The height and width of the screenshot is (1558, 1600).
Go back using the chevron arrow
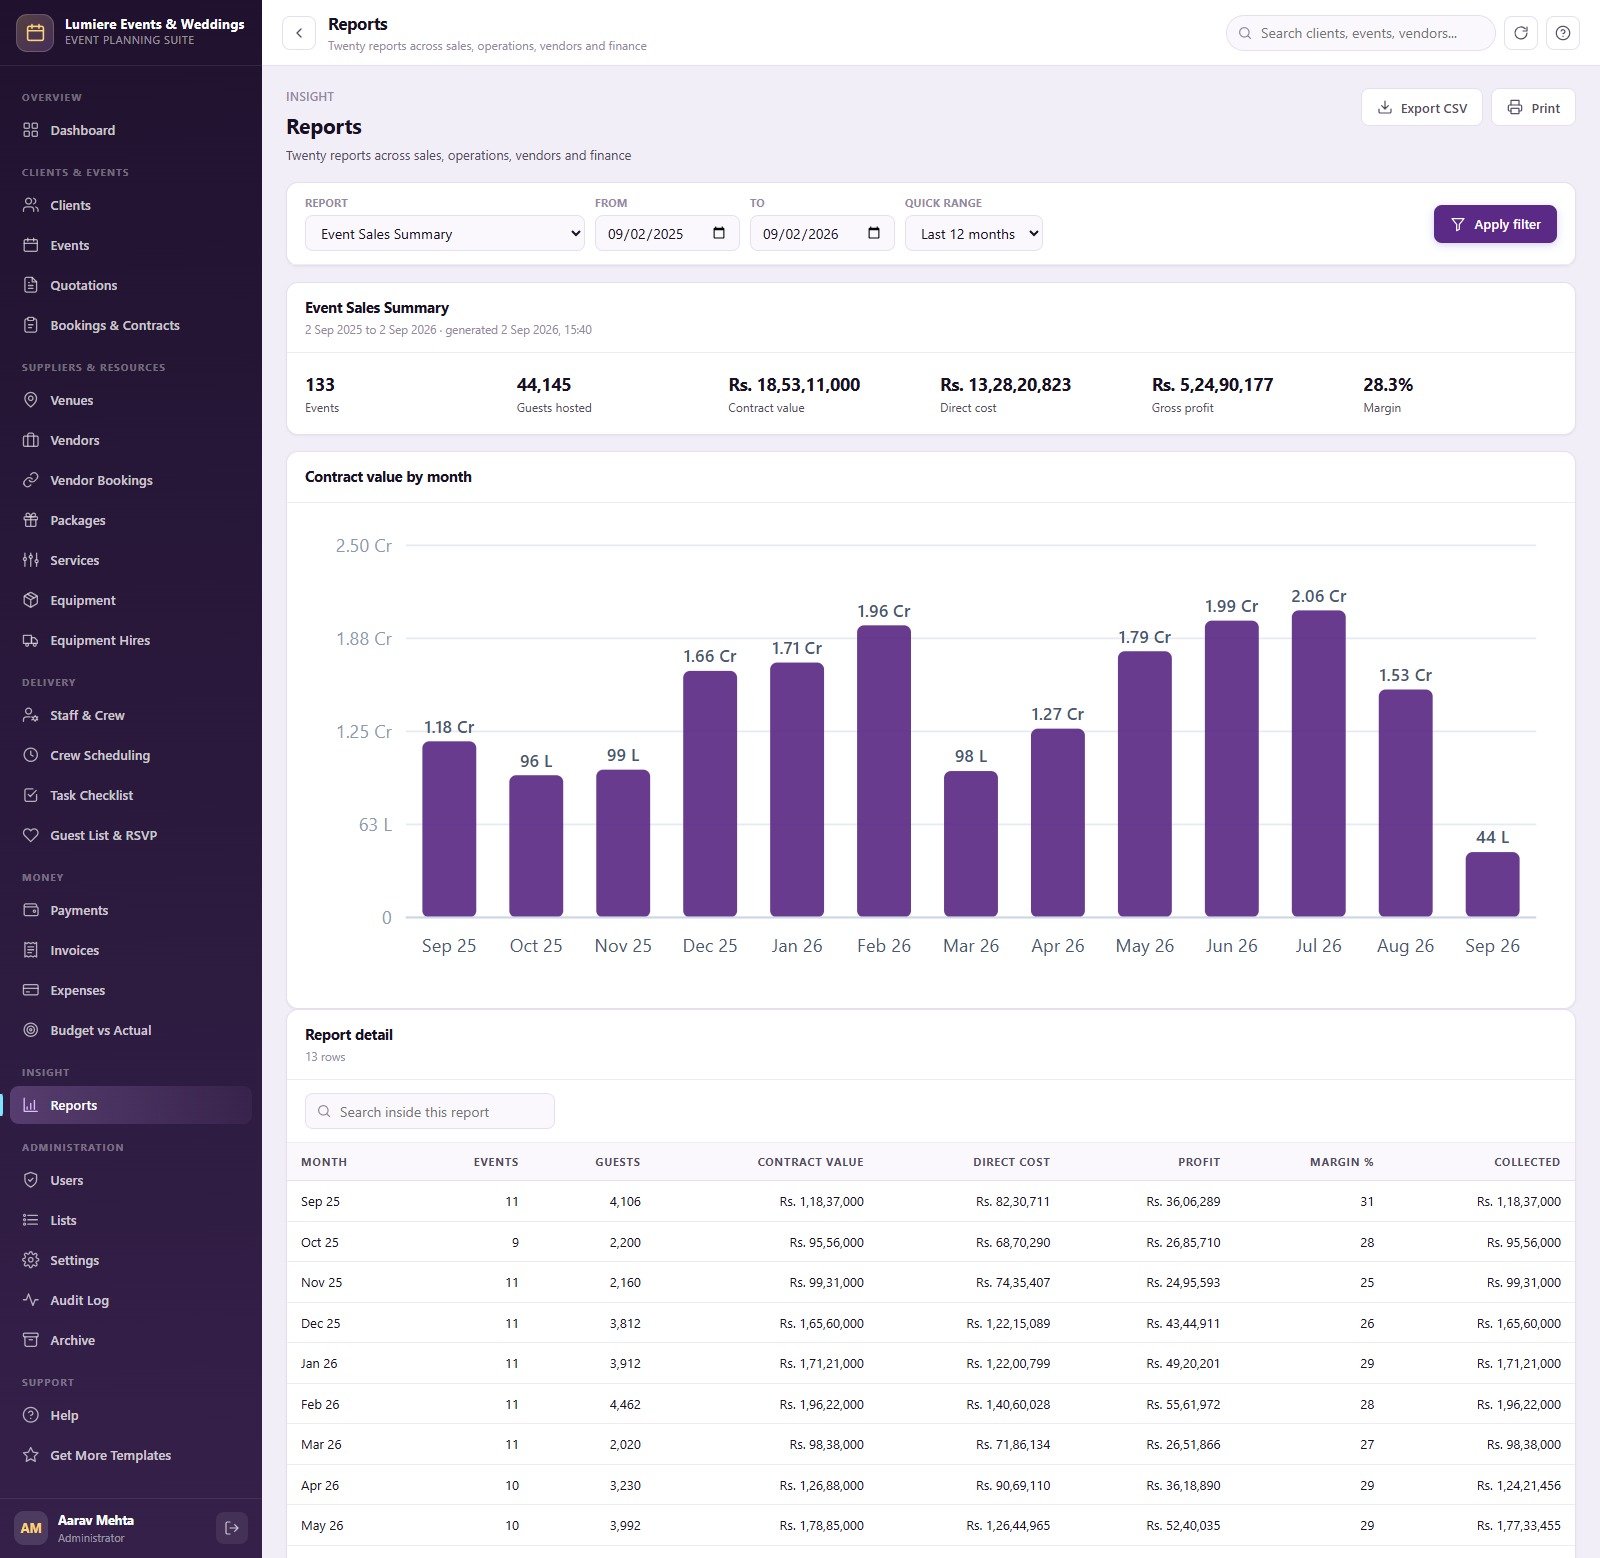[299, 33]
